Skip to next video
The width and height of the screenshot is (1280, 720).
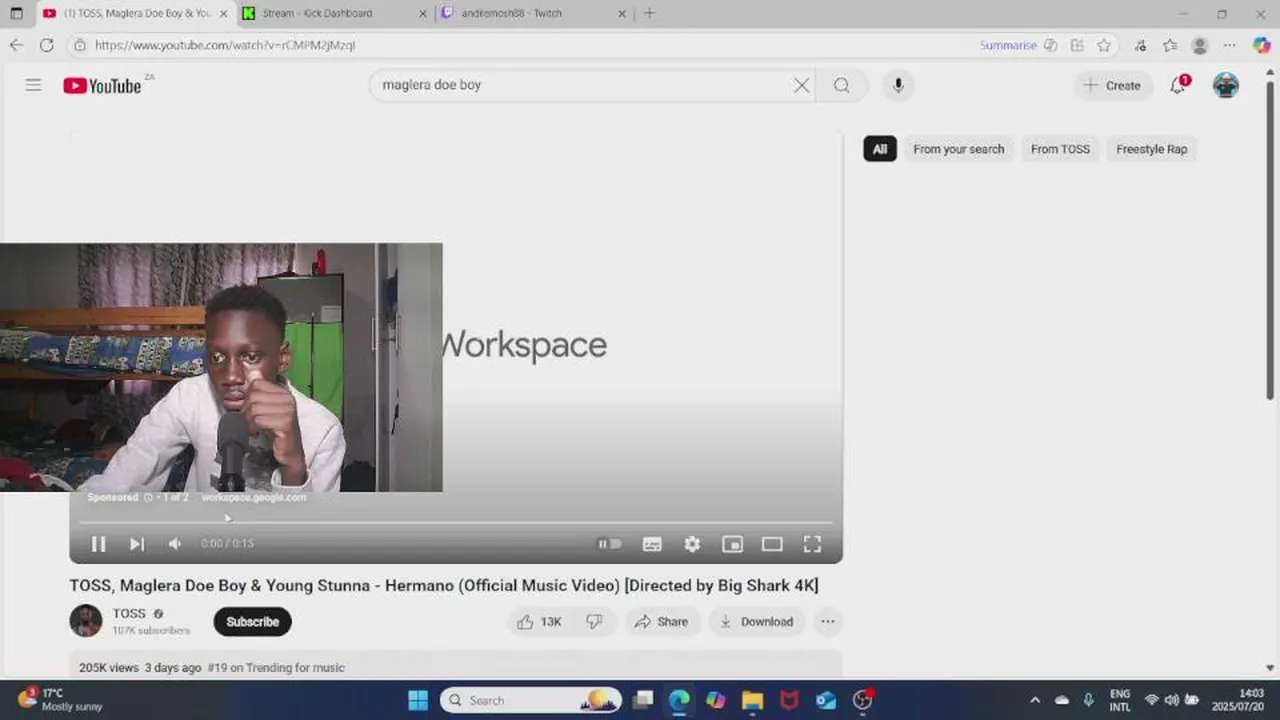coord(137,544)
